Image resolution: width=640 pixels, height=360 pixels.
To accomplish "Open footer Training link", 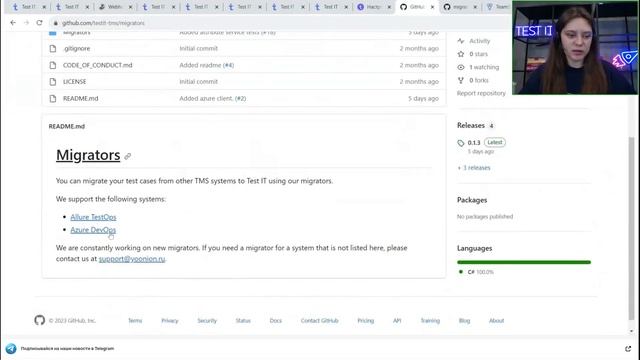I will click(430, 321).
